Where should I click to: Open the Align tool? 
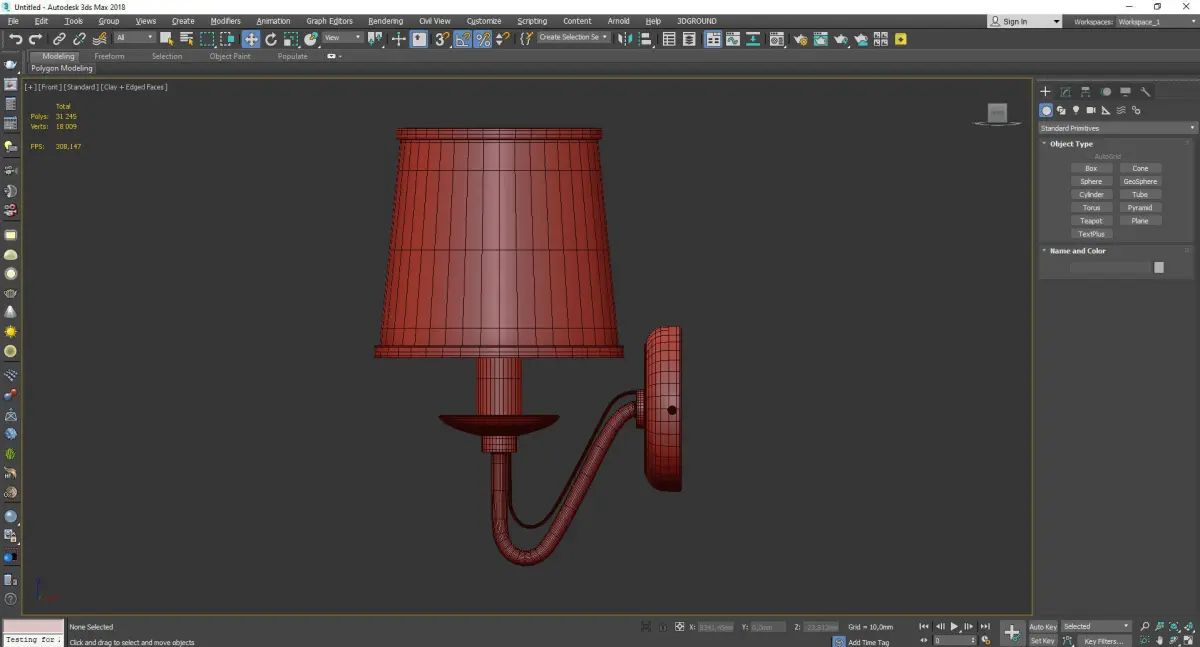(x=644, y=39)
